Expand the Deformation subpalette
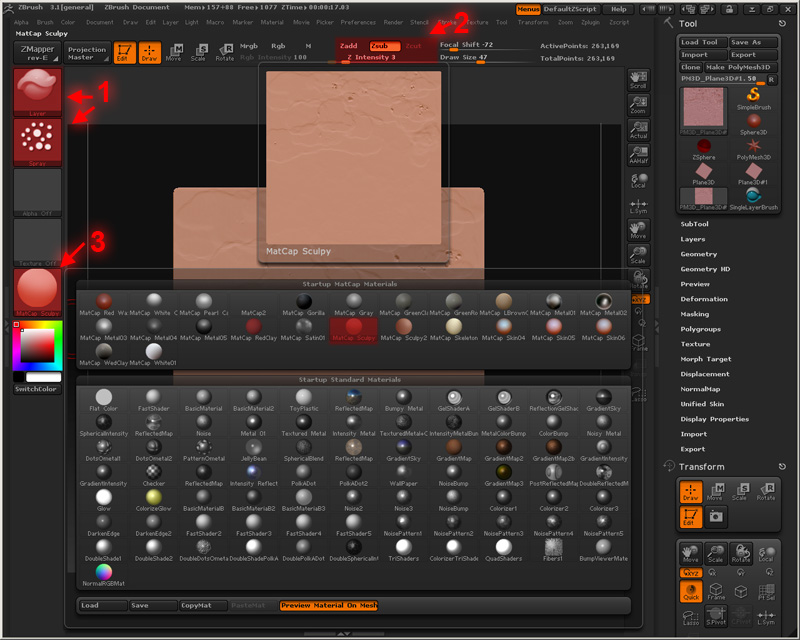Viewport: 800px width, 640px height. [x=704, y=299]
